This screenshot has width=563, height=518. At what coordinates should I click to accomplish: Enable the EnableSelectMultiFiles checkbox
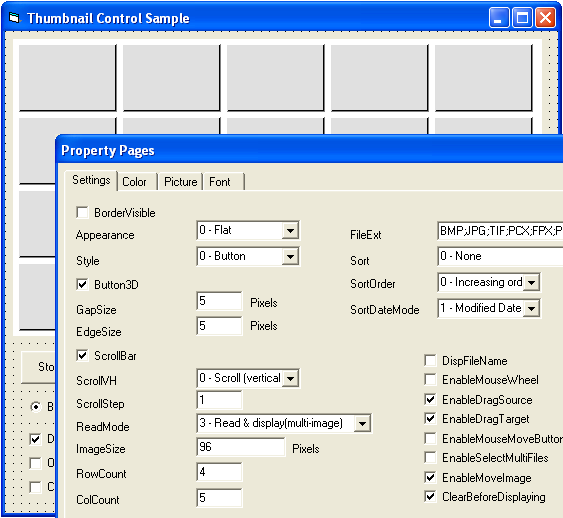click(430, 458)
